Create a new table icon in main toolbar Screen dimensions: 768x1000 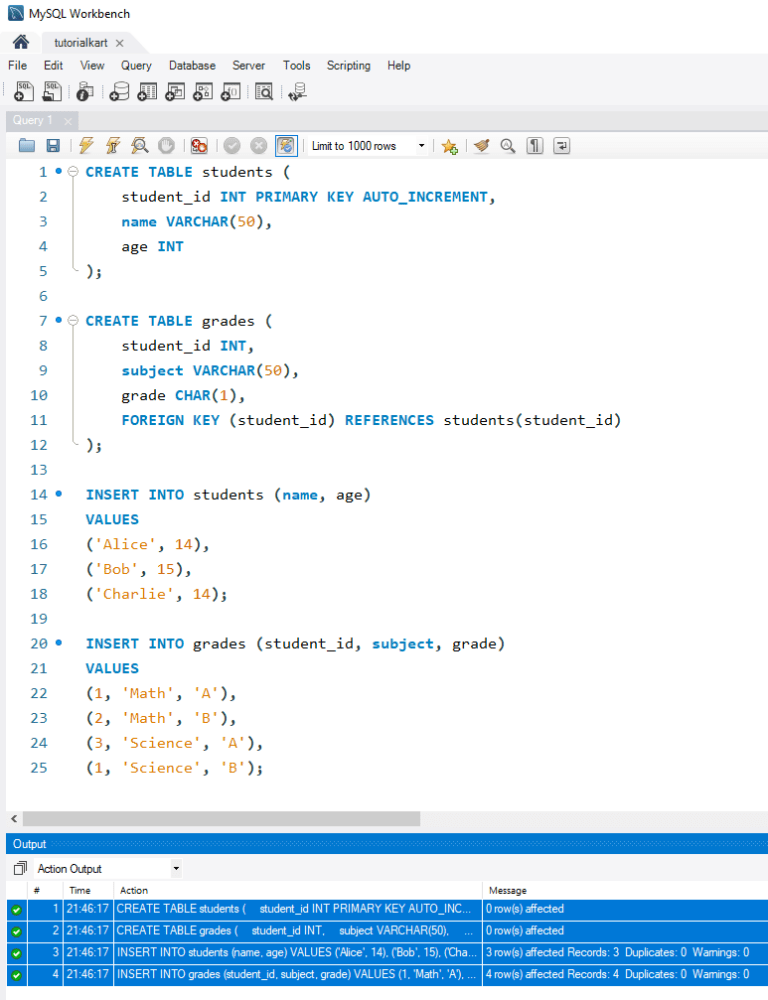click(x=147, y=92)
